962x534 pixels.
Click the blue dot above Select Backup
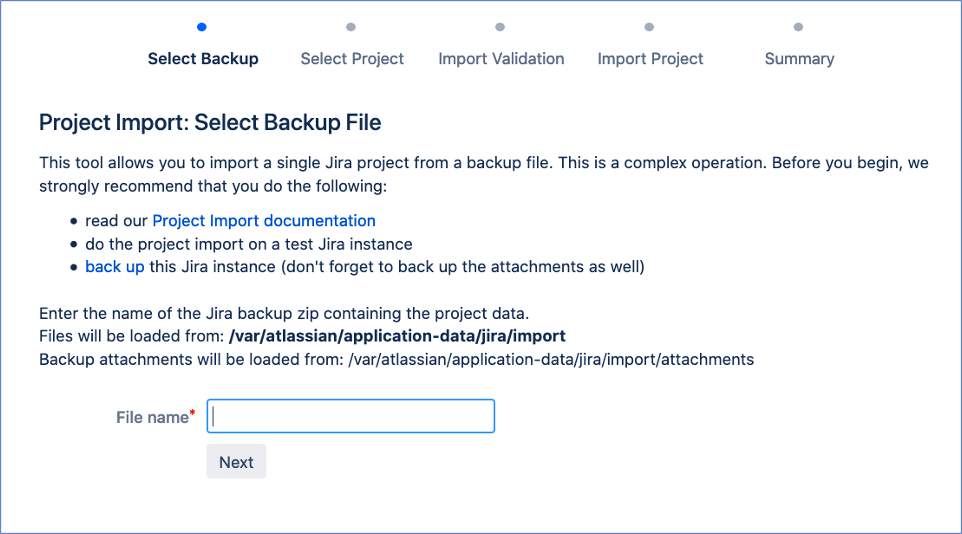(x=202, y=27)
